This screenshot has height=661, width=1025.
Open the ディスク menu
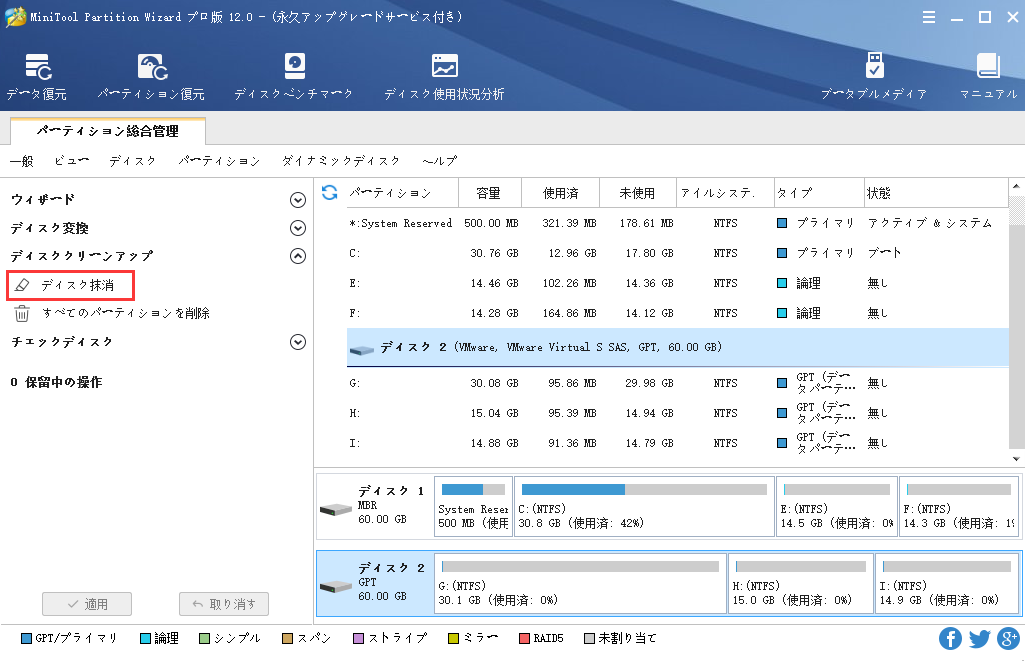click(133, 161)
